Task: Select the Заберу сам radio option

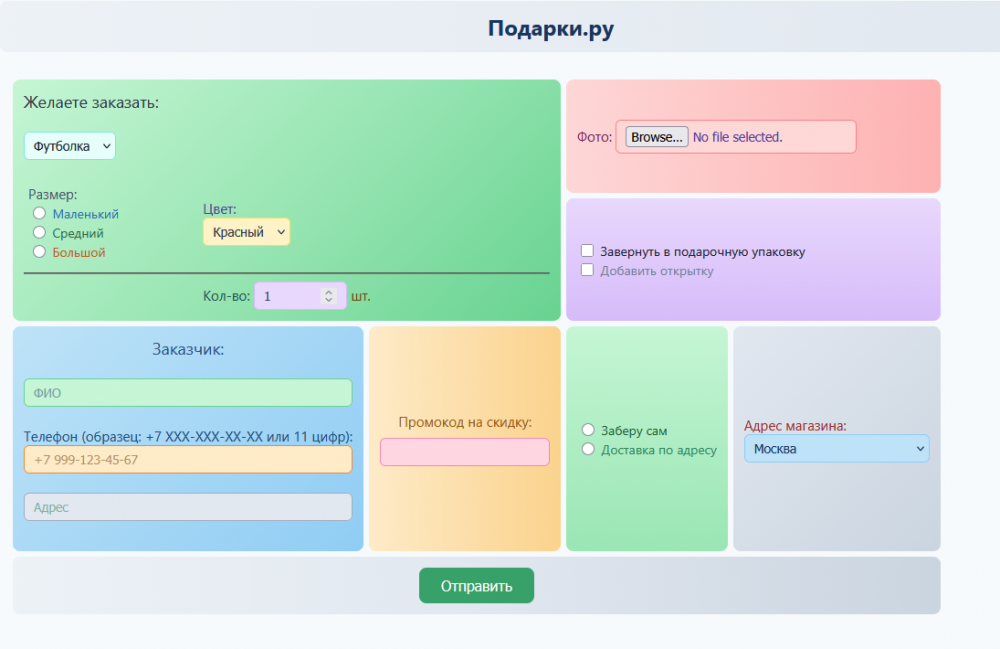Action: (588, 430)
